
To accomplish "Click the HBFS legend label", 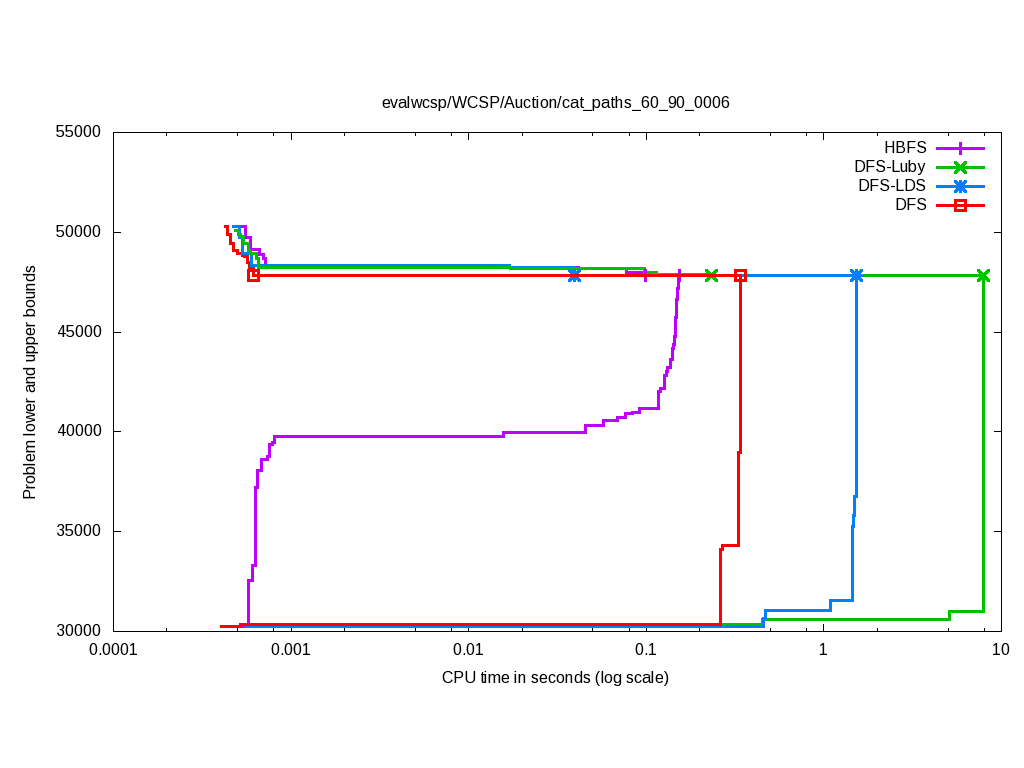I will point(905,147).
